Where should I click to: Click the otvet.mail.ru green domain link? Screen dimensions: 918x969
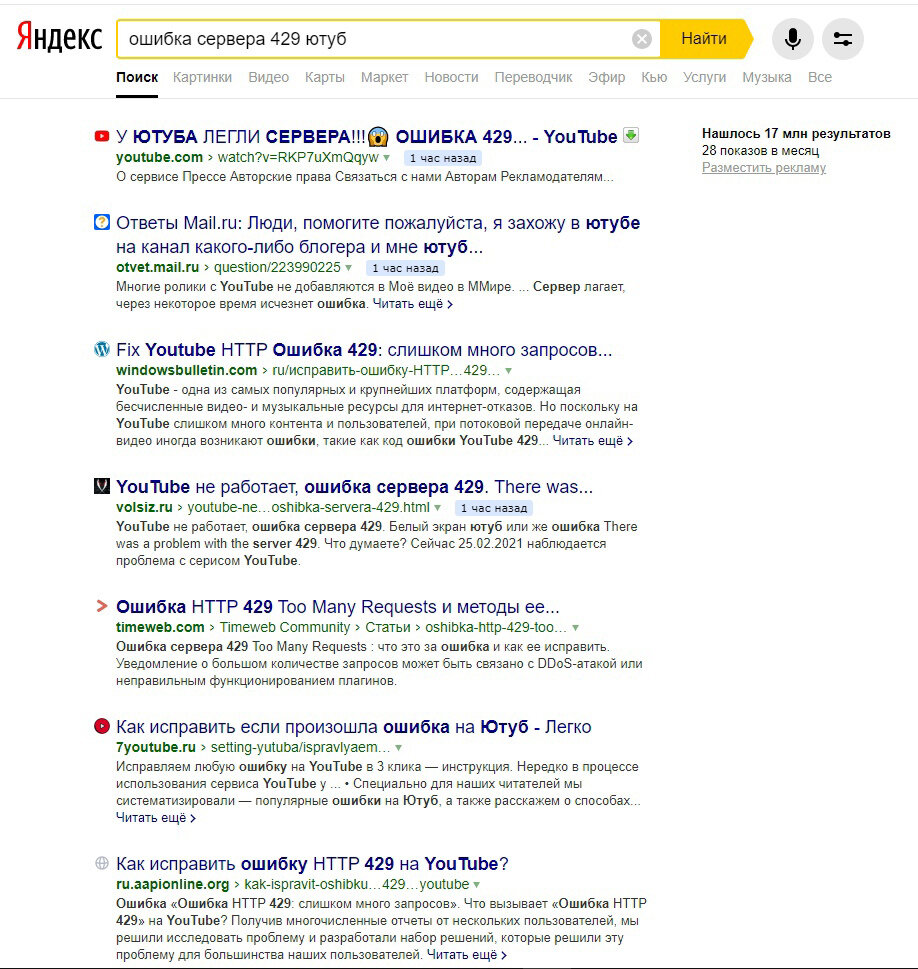(x=158, y=267)
